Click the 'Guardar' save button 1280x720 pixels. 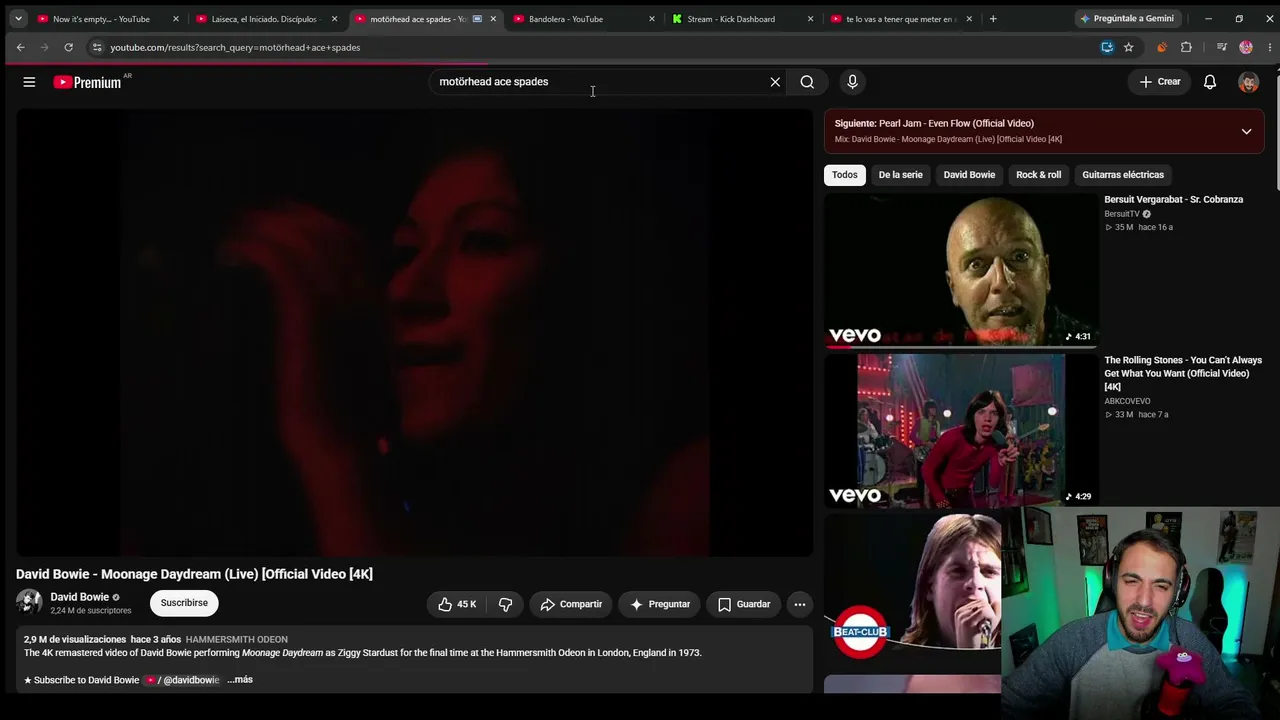744,604
